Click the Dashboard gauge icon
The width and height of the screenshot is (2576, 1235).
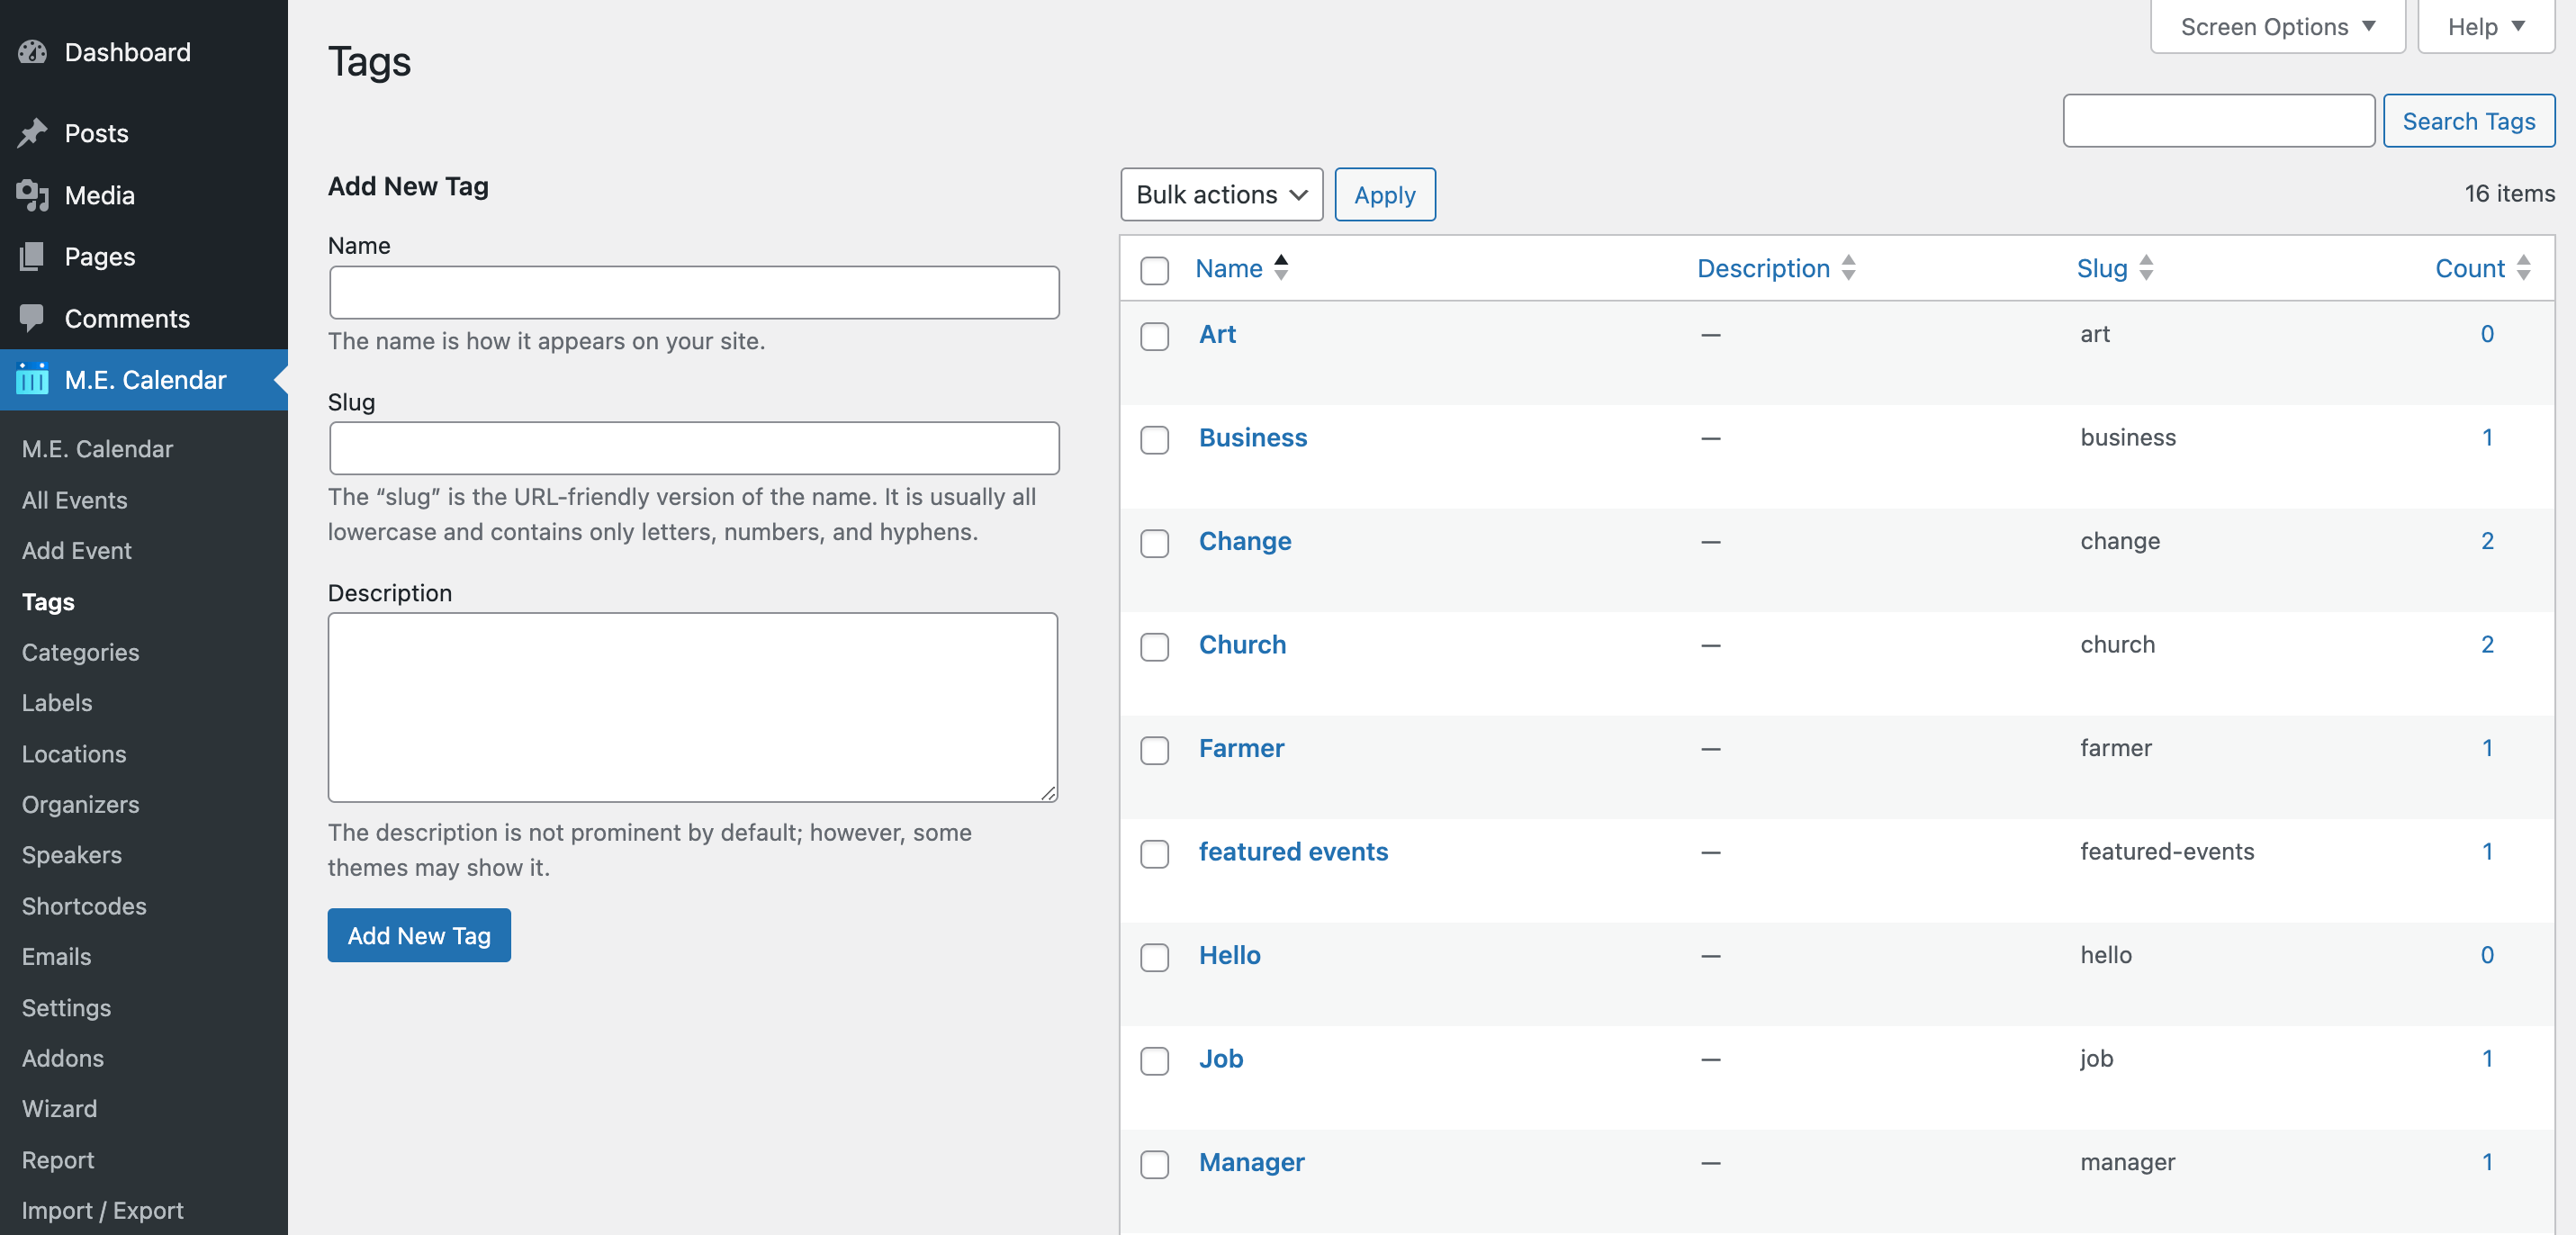point(32,52)
